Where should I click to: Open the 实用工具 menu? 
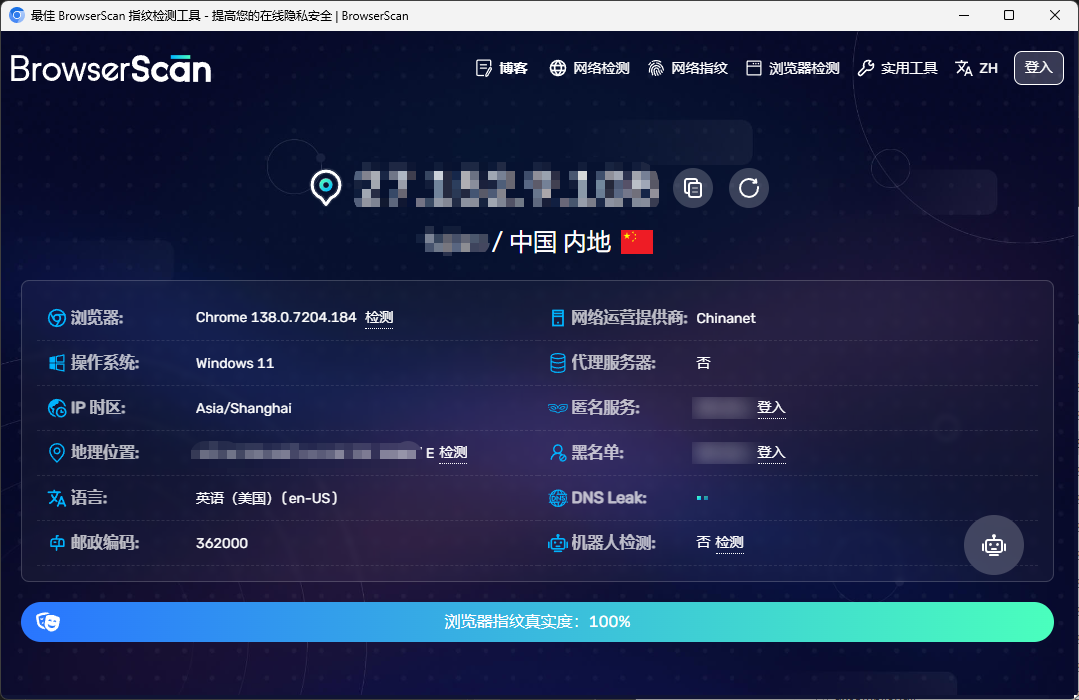(x=897, y=68)
